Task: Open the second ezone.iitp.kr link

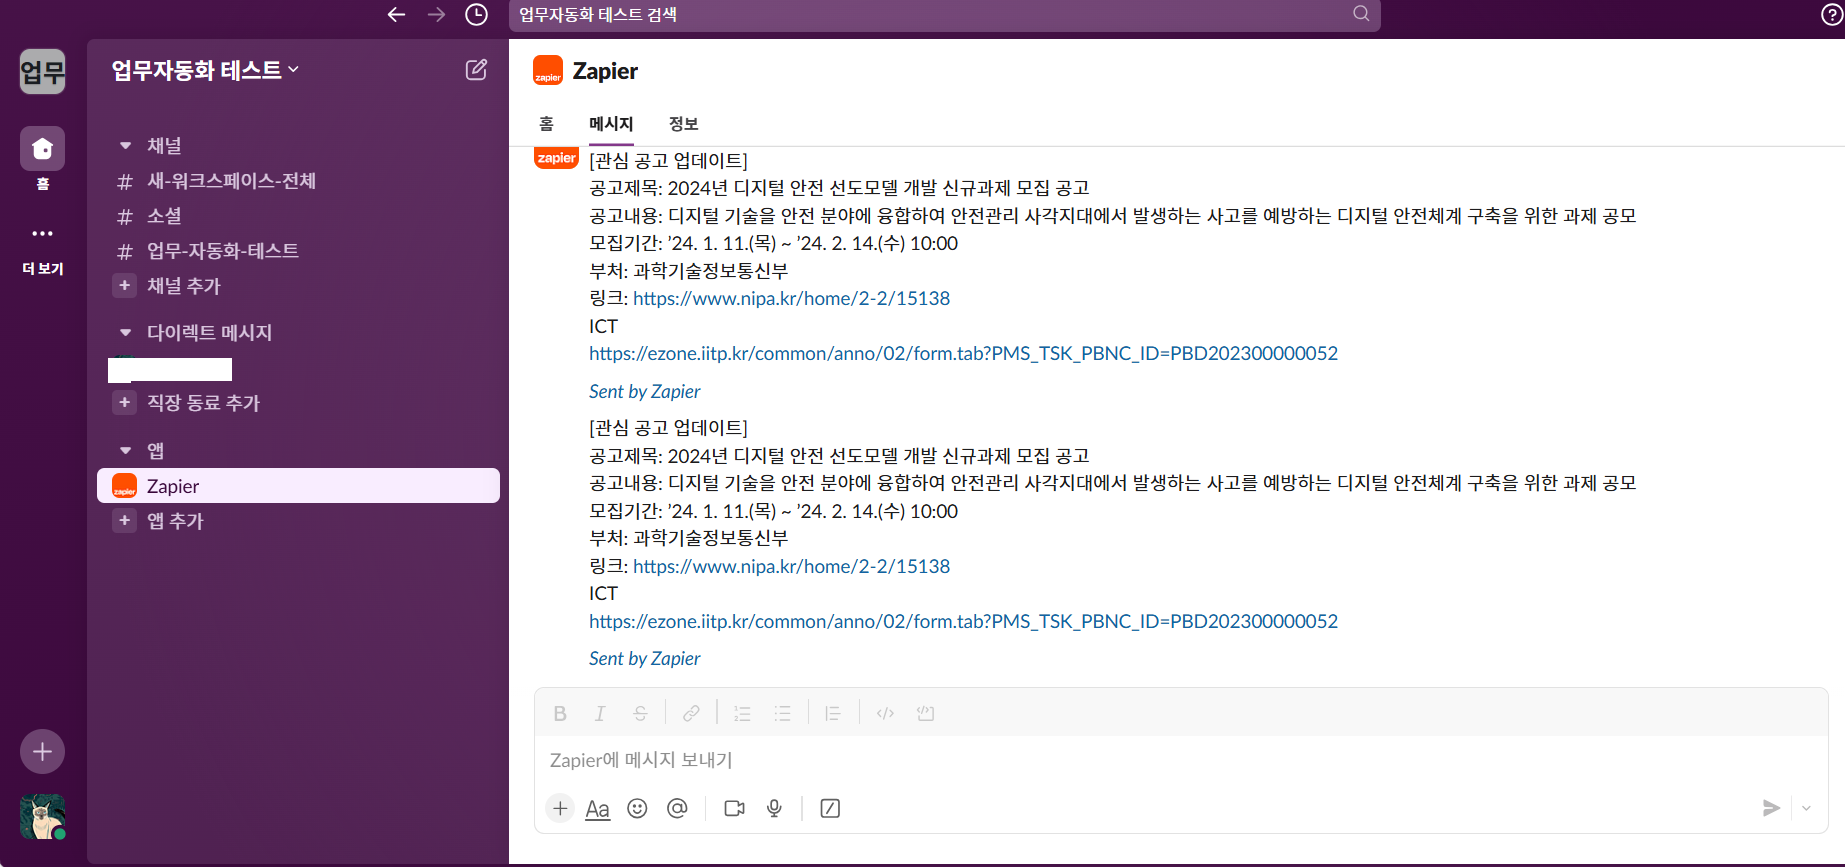Action: tap(963, 621)
